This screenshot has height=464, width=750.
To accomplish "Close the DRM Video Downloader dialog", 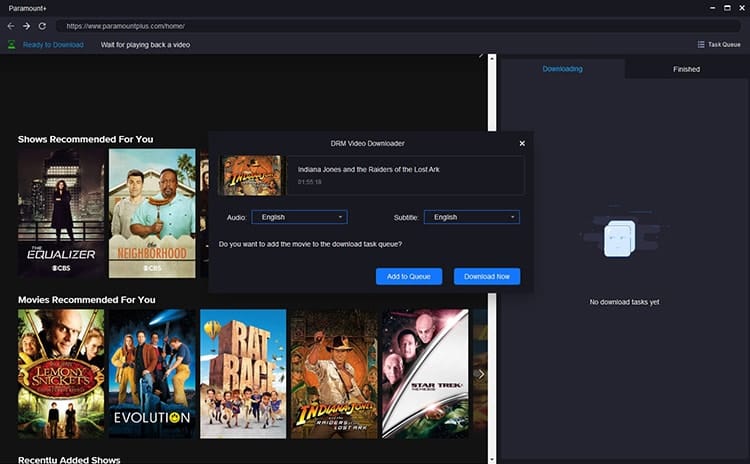I will point(522,143).
